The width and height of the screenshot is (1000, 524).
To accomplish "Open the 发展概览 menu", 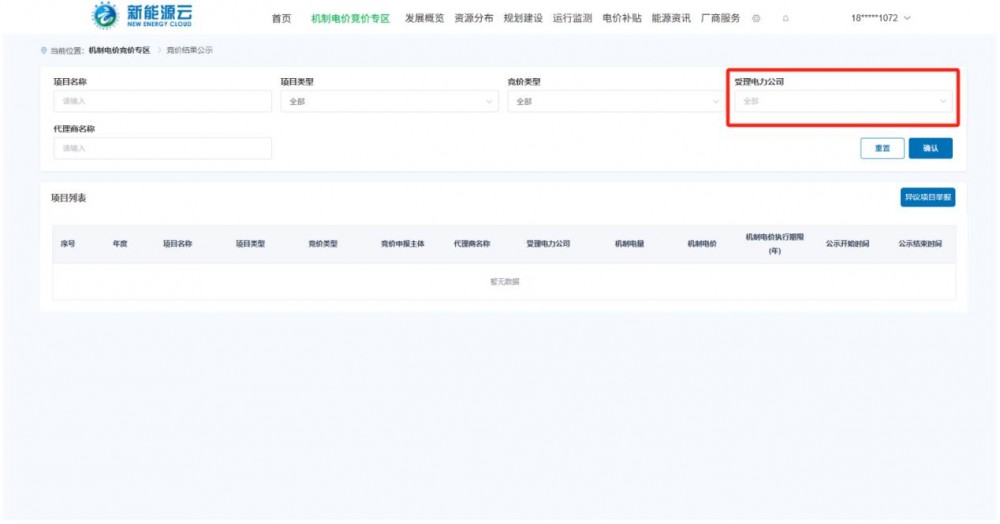I will point(424,18).
